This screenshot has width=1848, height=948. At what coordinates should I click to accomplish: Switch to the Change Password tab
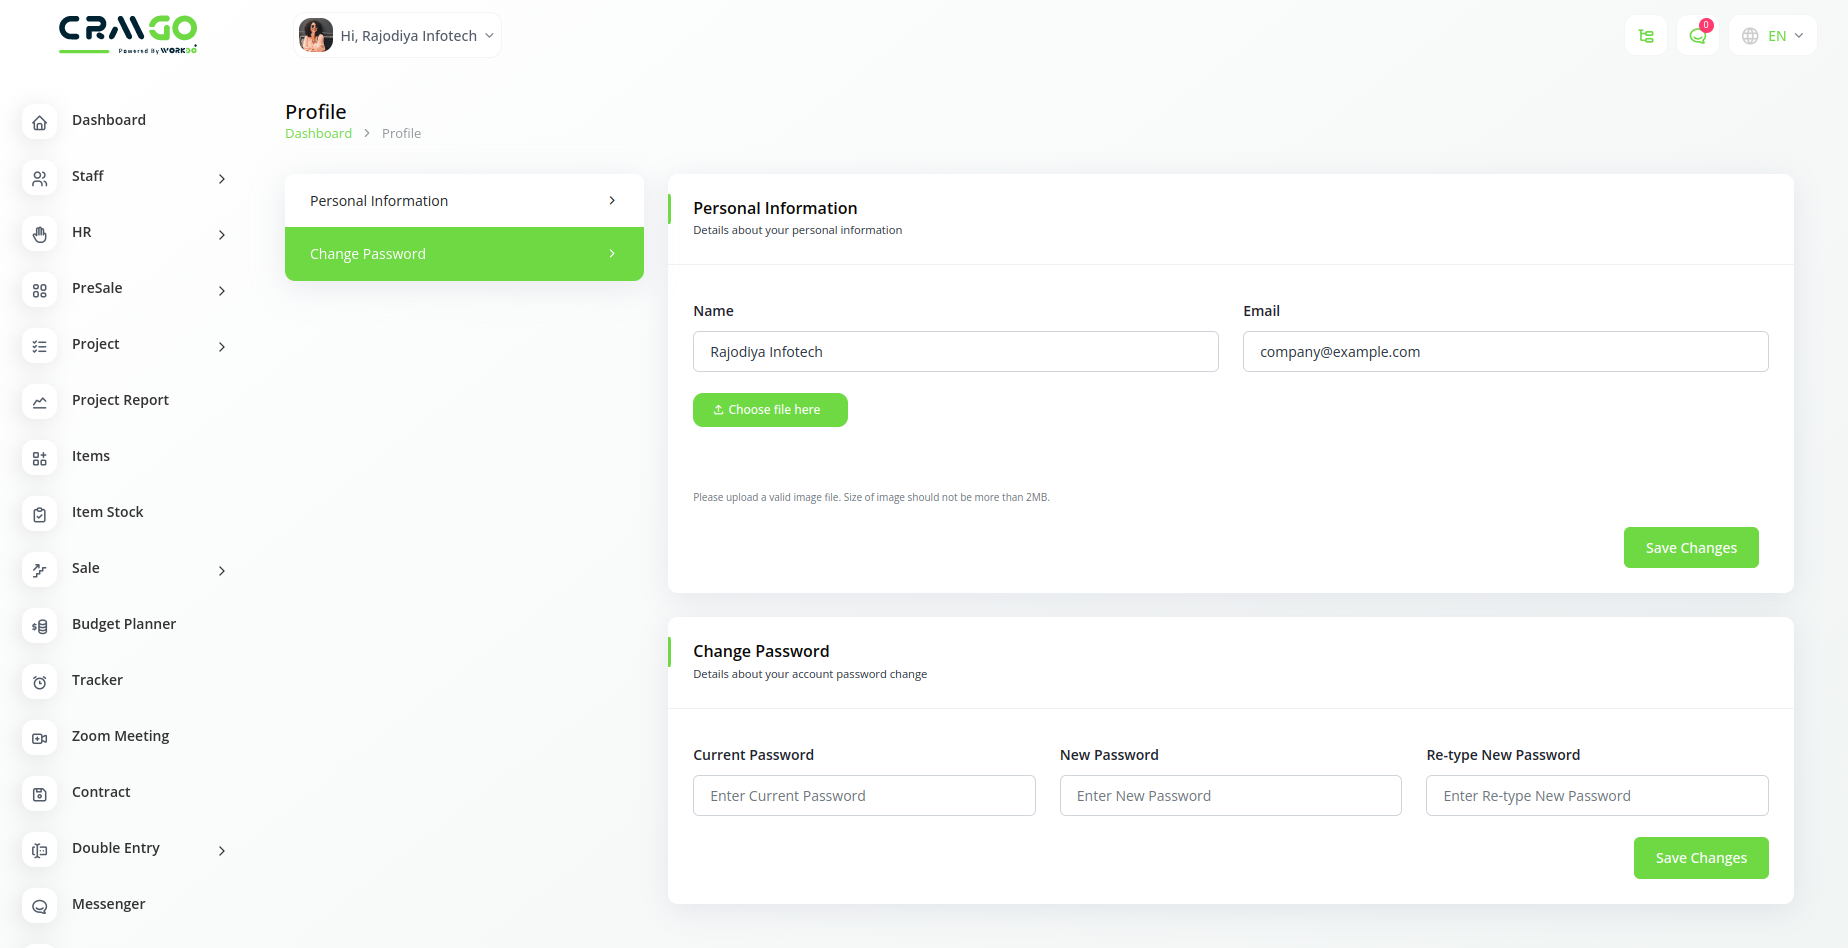pyautogui.click(x=464, y=254)
